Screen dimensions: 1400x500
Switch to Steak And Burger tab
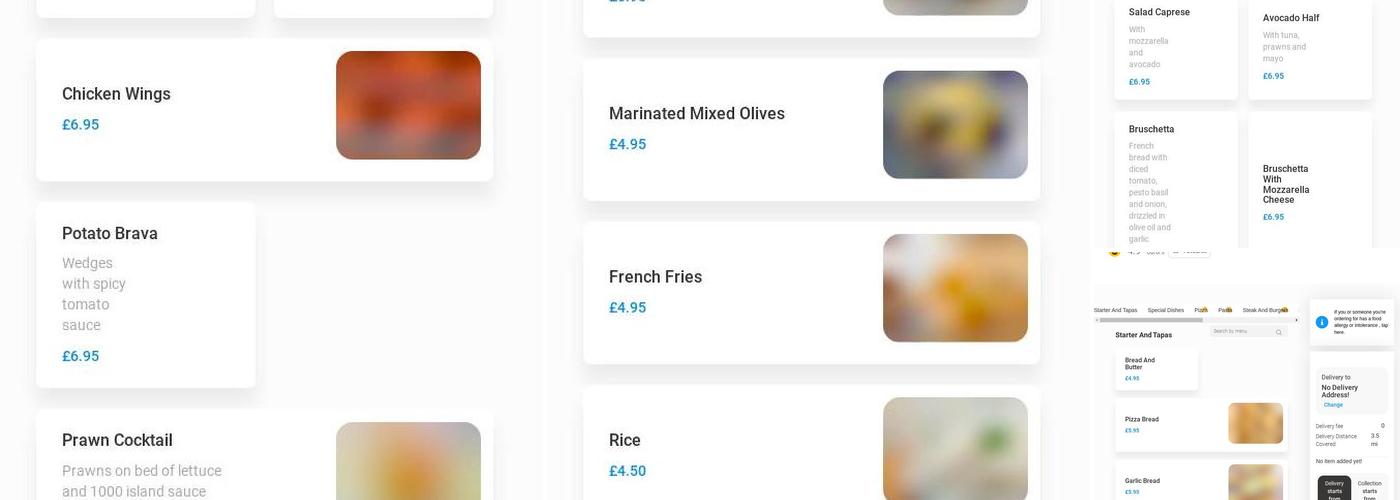click(x=1263, y=310)
